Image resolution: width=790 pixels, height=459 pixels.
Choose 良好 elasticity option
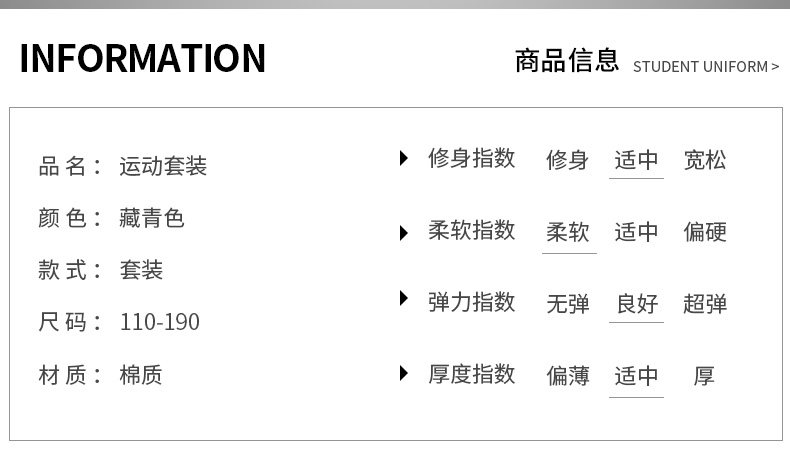point(637,304)
